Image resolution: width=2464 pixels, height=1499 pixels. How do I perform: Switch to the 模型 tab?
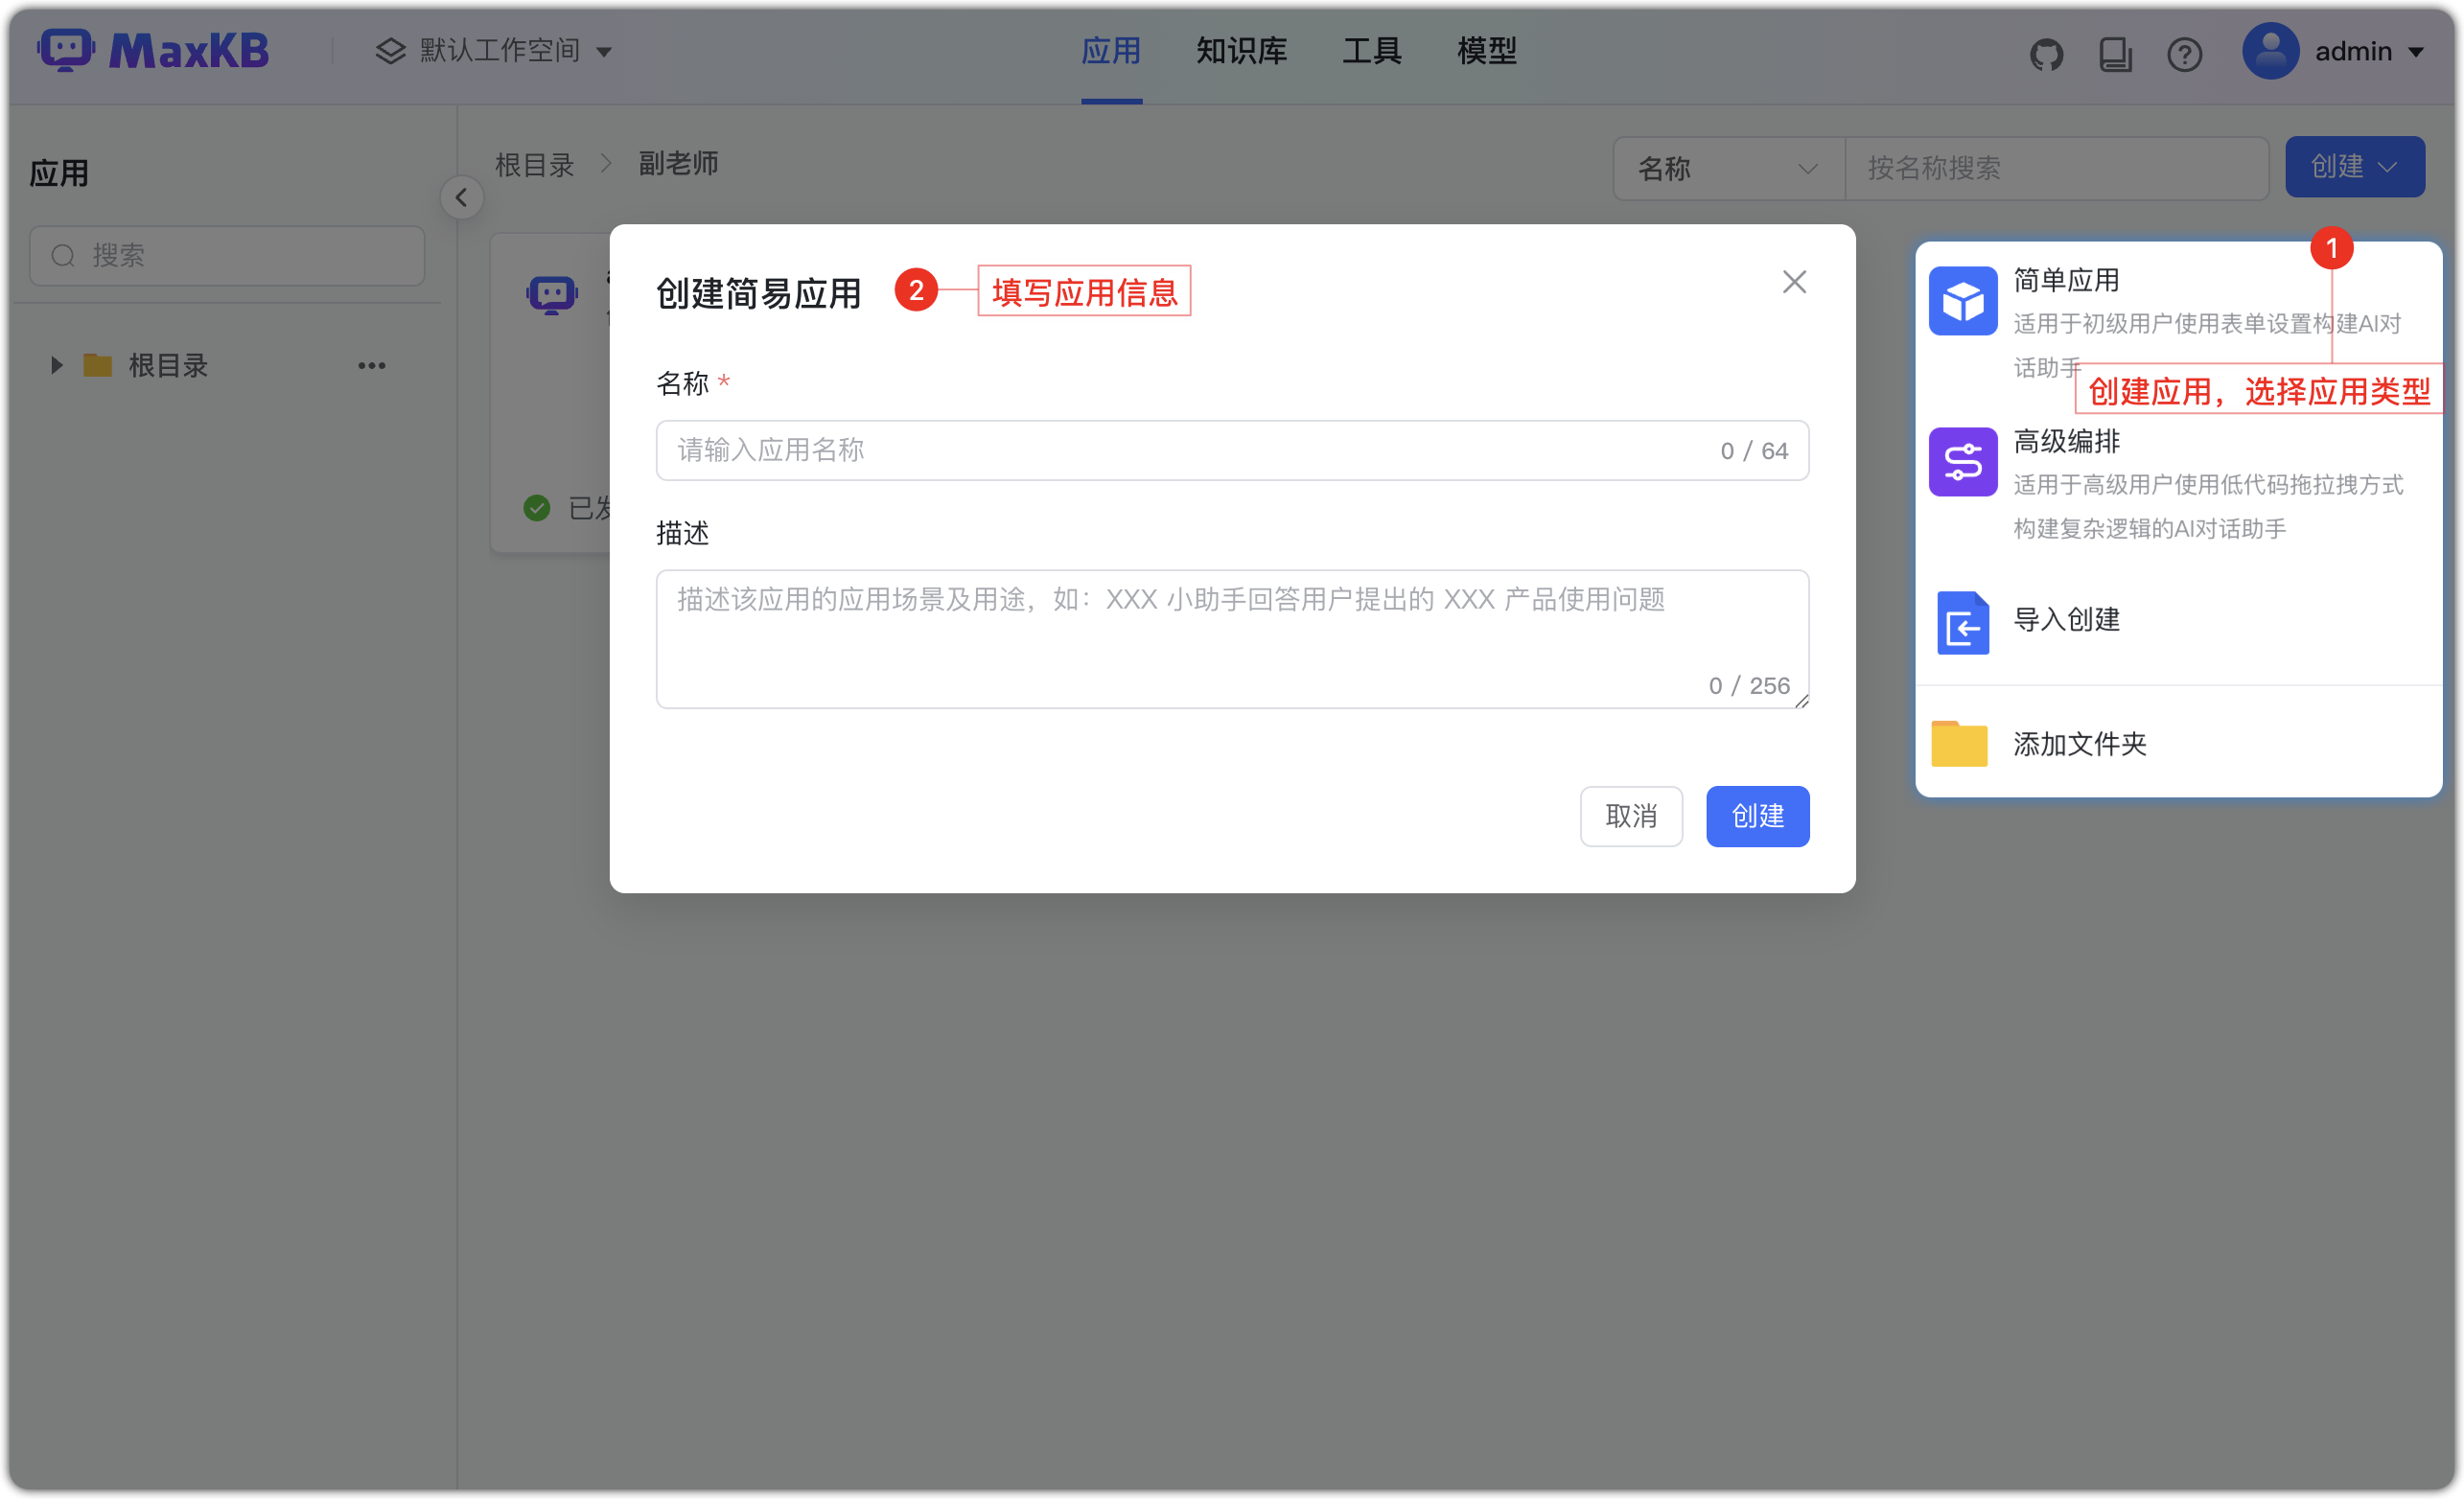point(1486,51)
